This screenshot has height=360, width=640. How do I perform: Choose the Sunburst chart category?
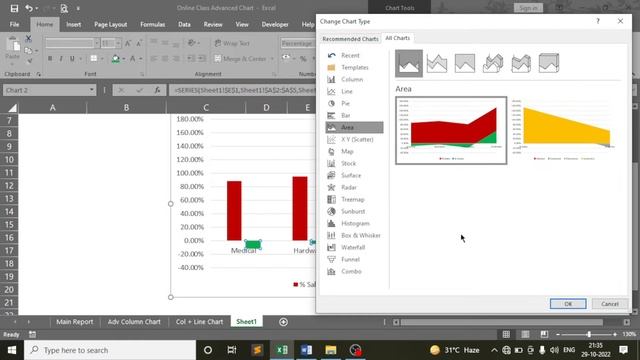tap(354, 211)
